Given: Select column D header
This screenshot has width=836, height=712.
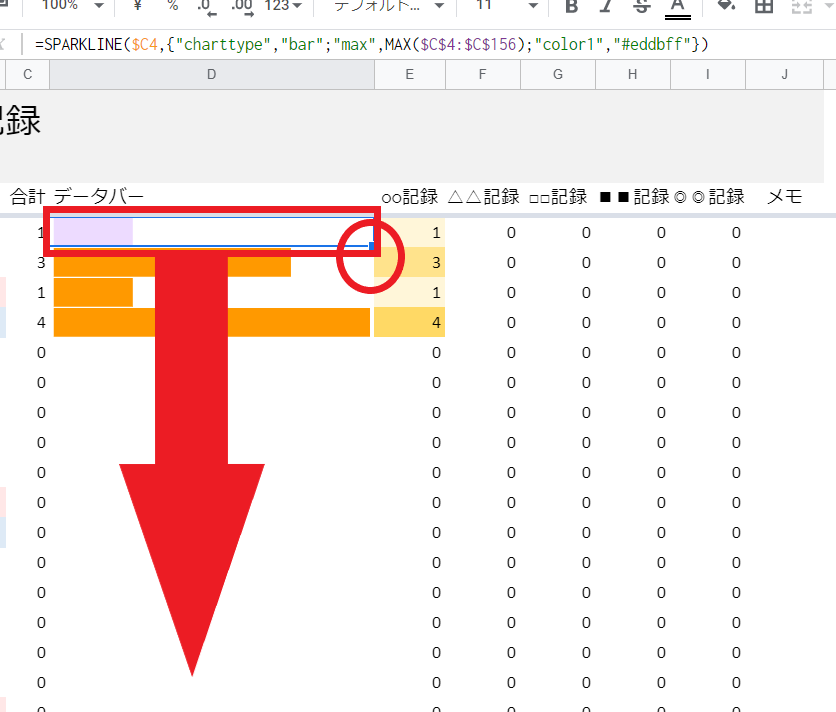Looking at the screenshot, I should coord(212,75).
